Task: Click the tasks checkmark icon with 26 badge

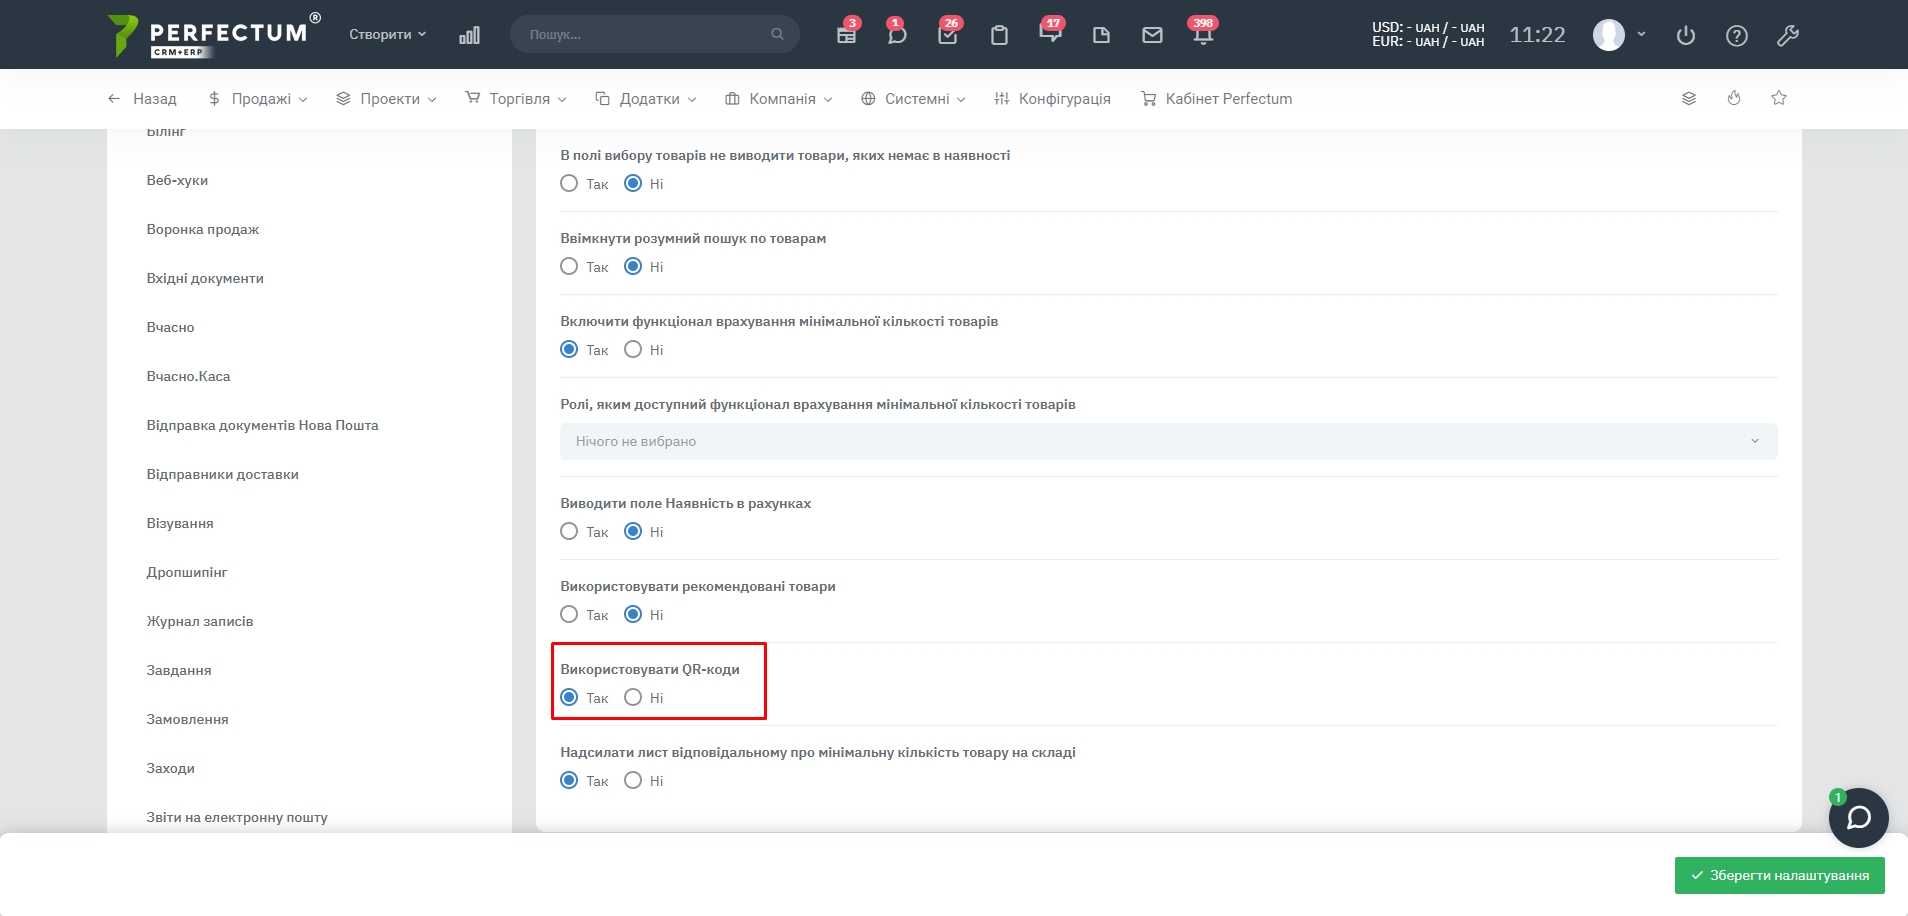Action: click(948, 35)
